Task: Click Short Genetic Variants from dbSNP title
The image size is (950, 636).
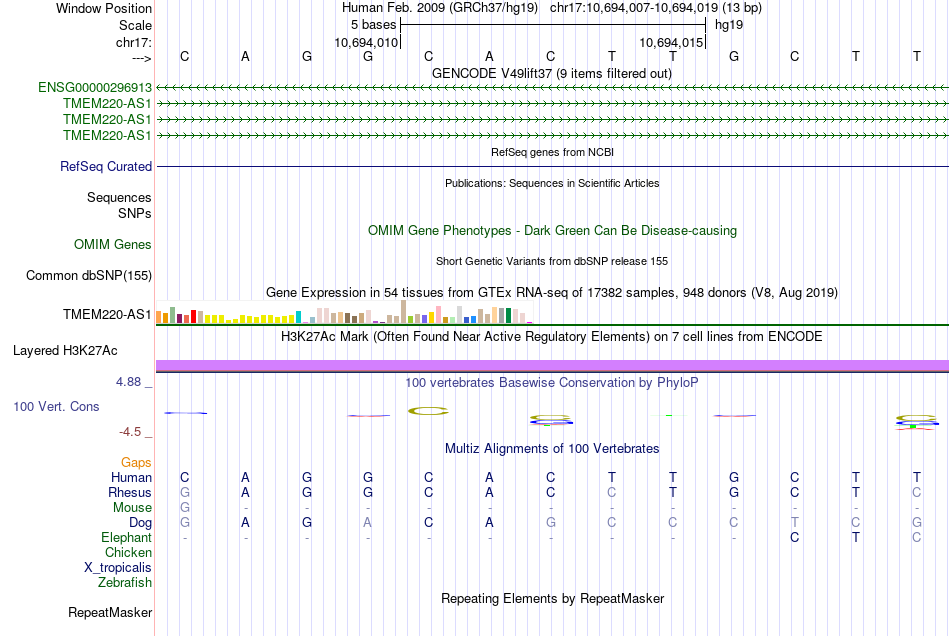Action: click(551, 261)
